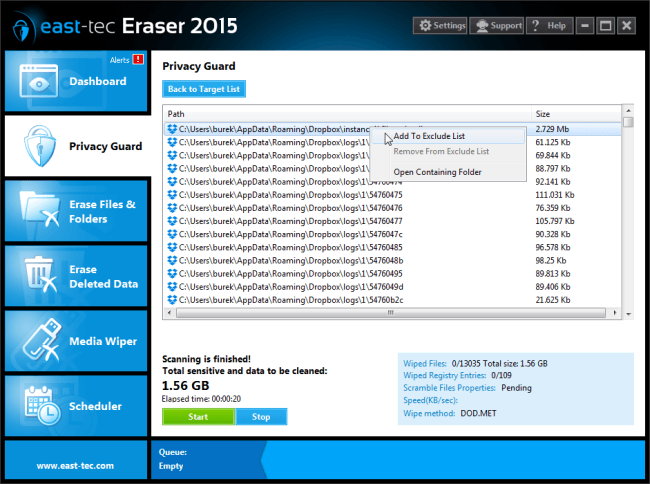Screen dimensions: 650x484
Task: Click the Dropbox icon beside 54760b2c path
Action: pos(172,300)
